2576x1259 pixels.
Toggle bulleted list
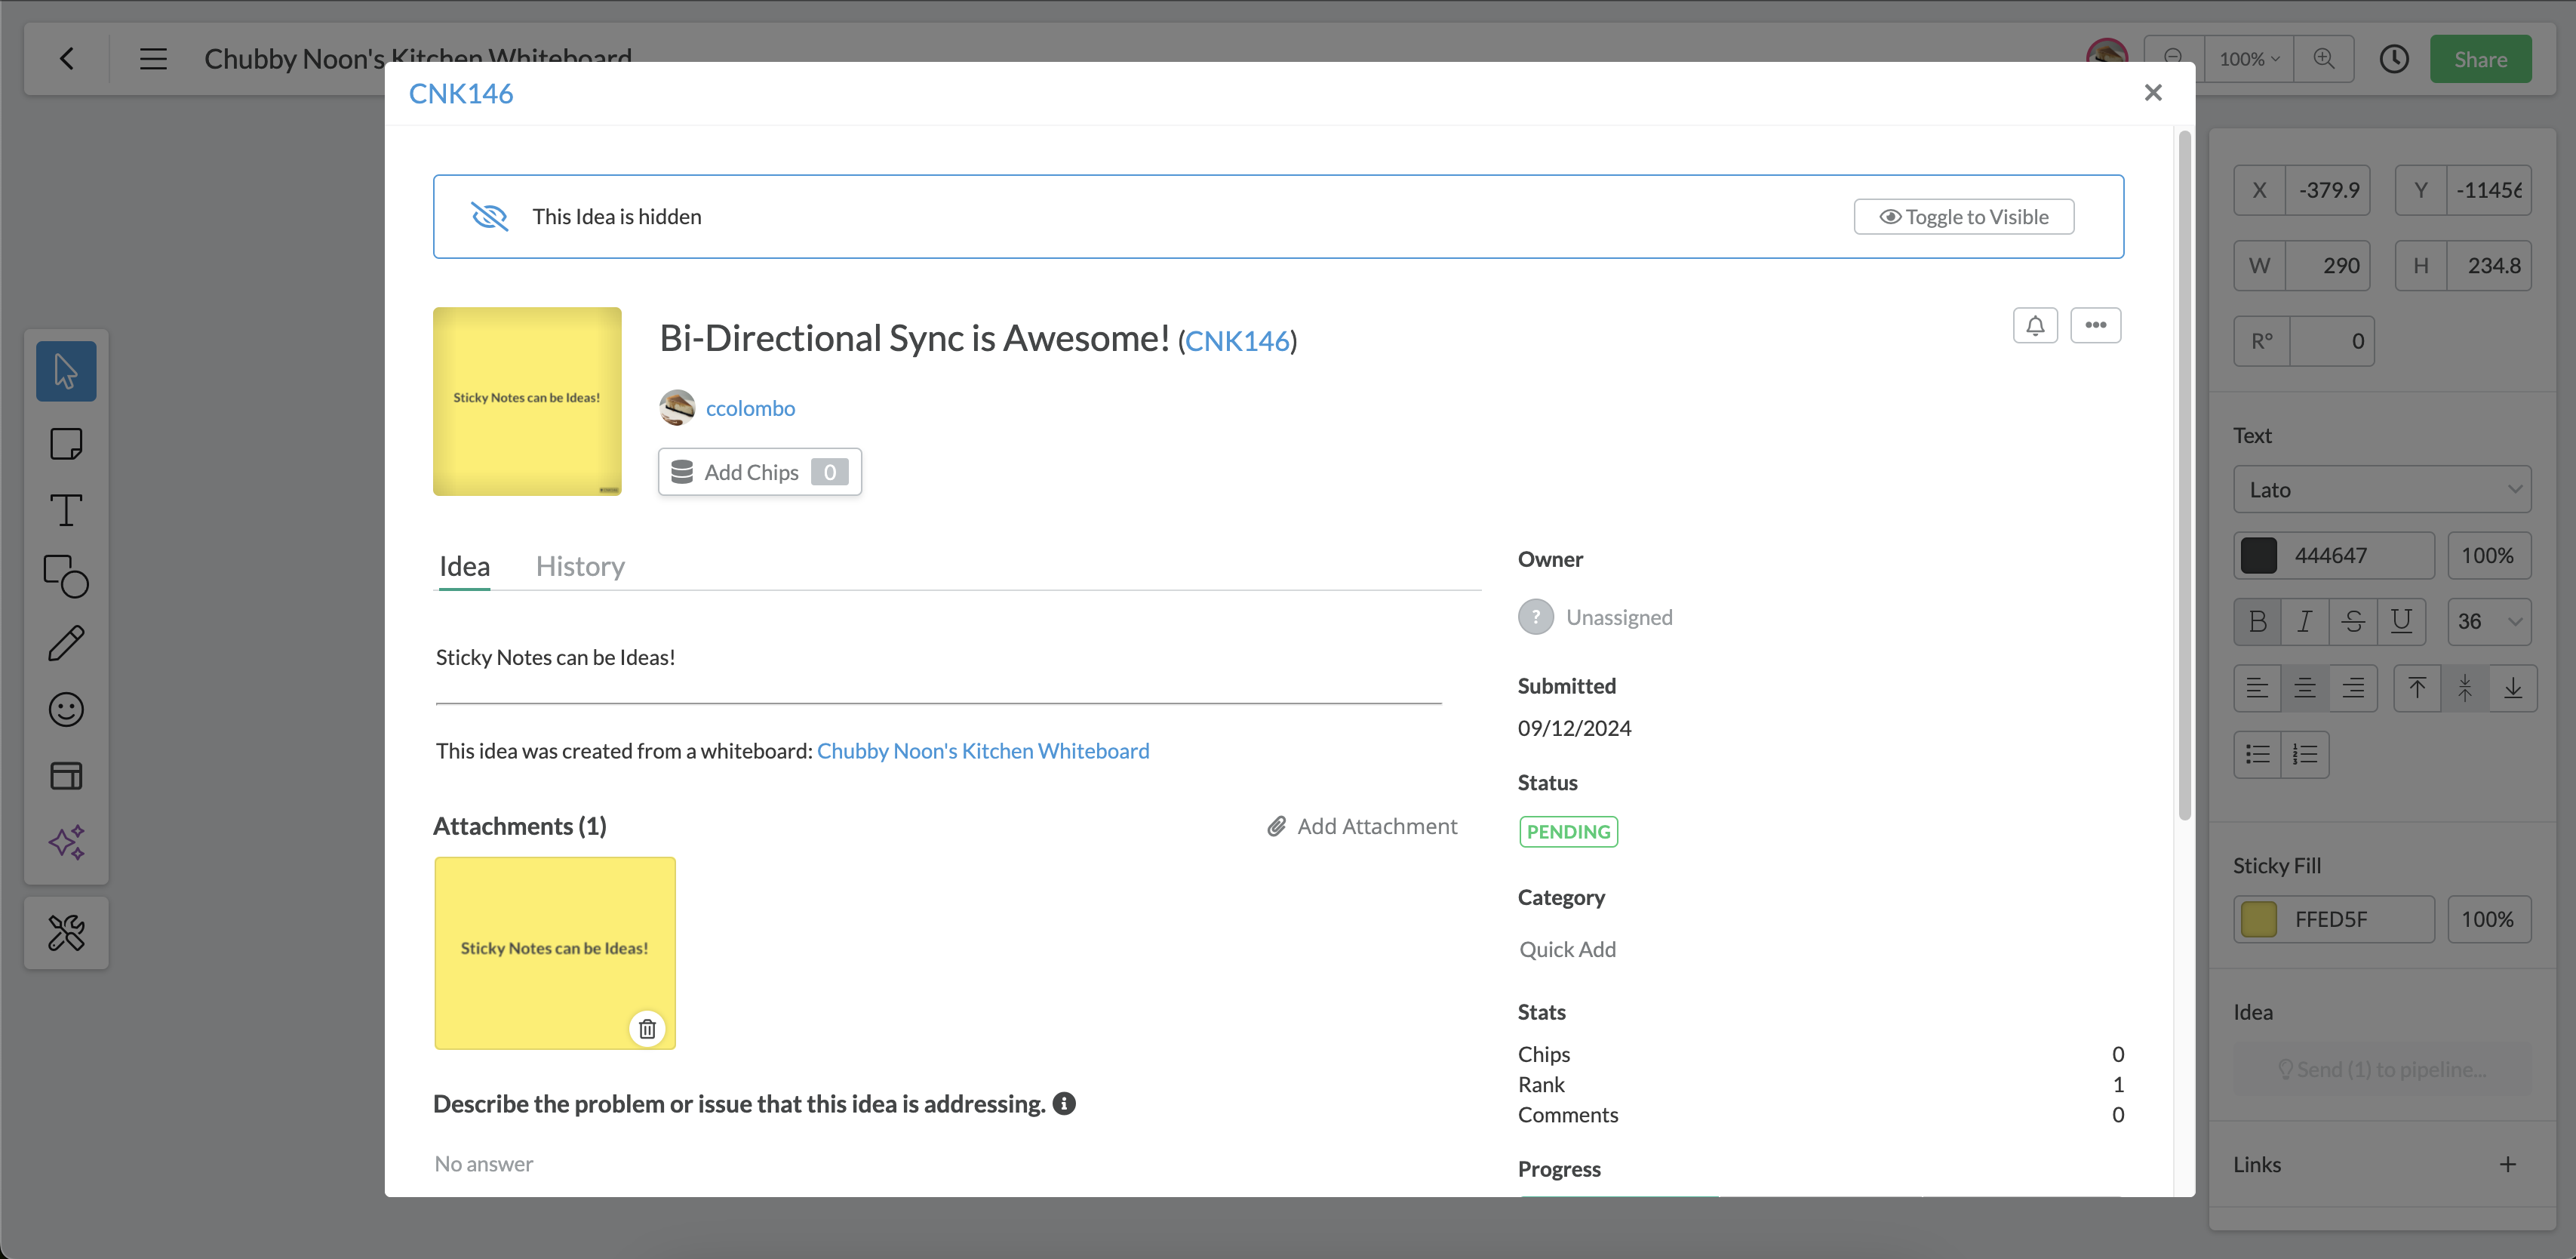pos(2257,753)
